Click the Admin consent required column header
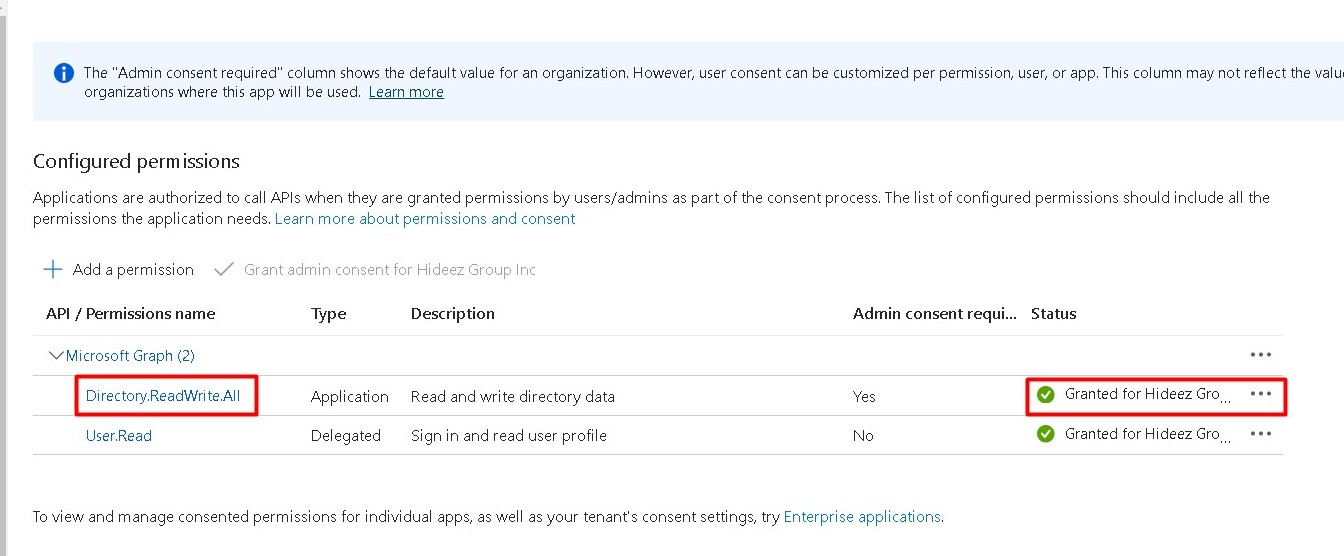 click(x=934, y=314)
